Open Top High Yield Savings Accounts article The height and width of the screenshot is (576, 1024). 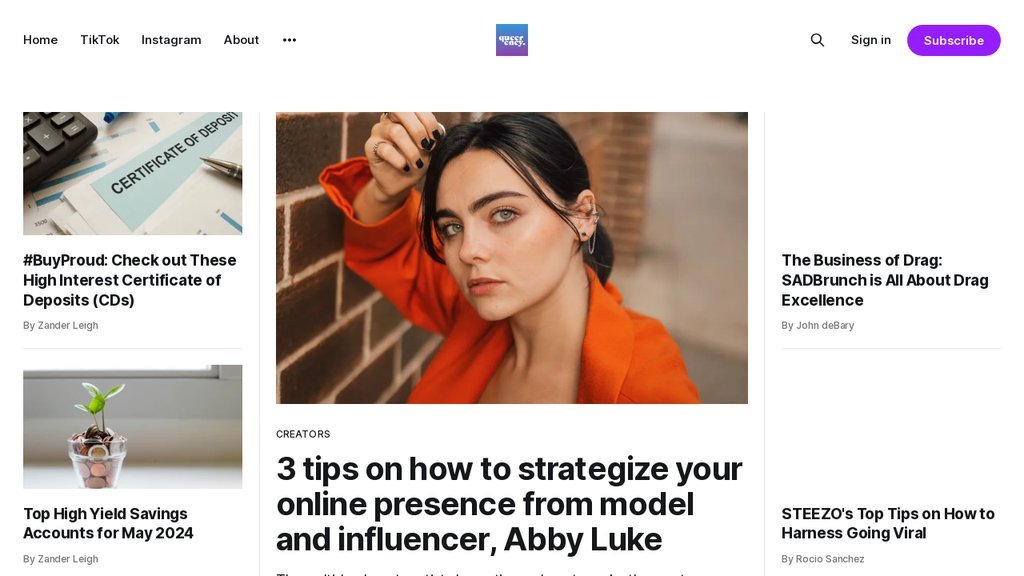[x=108, y=523]
